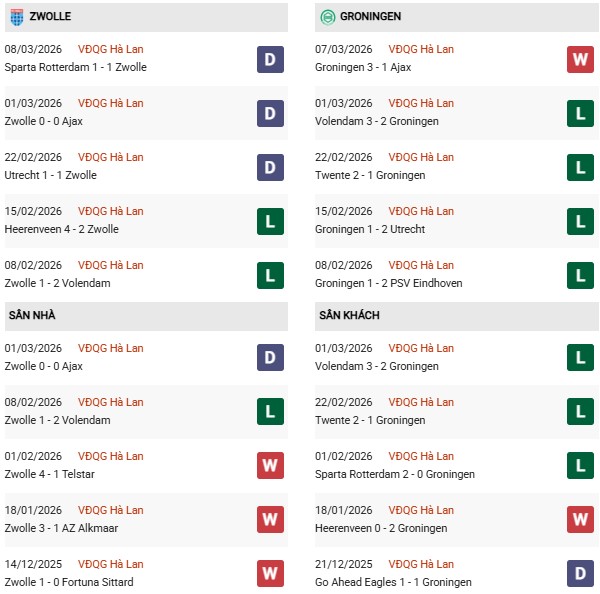Screen dimensions: 600x594
Task: Click the L badge for Heerenveen 4 - 2 Zwolle
Action: [270, 221]
